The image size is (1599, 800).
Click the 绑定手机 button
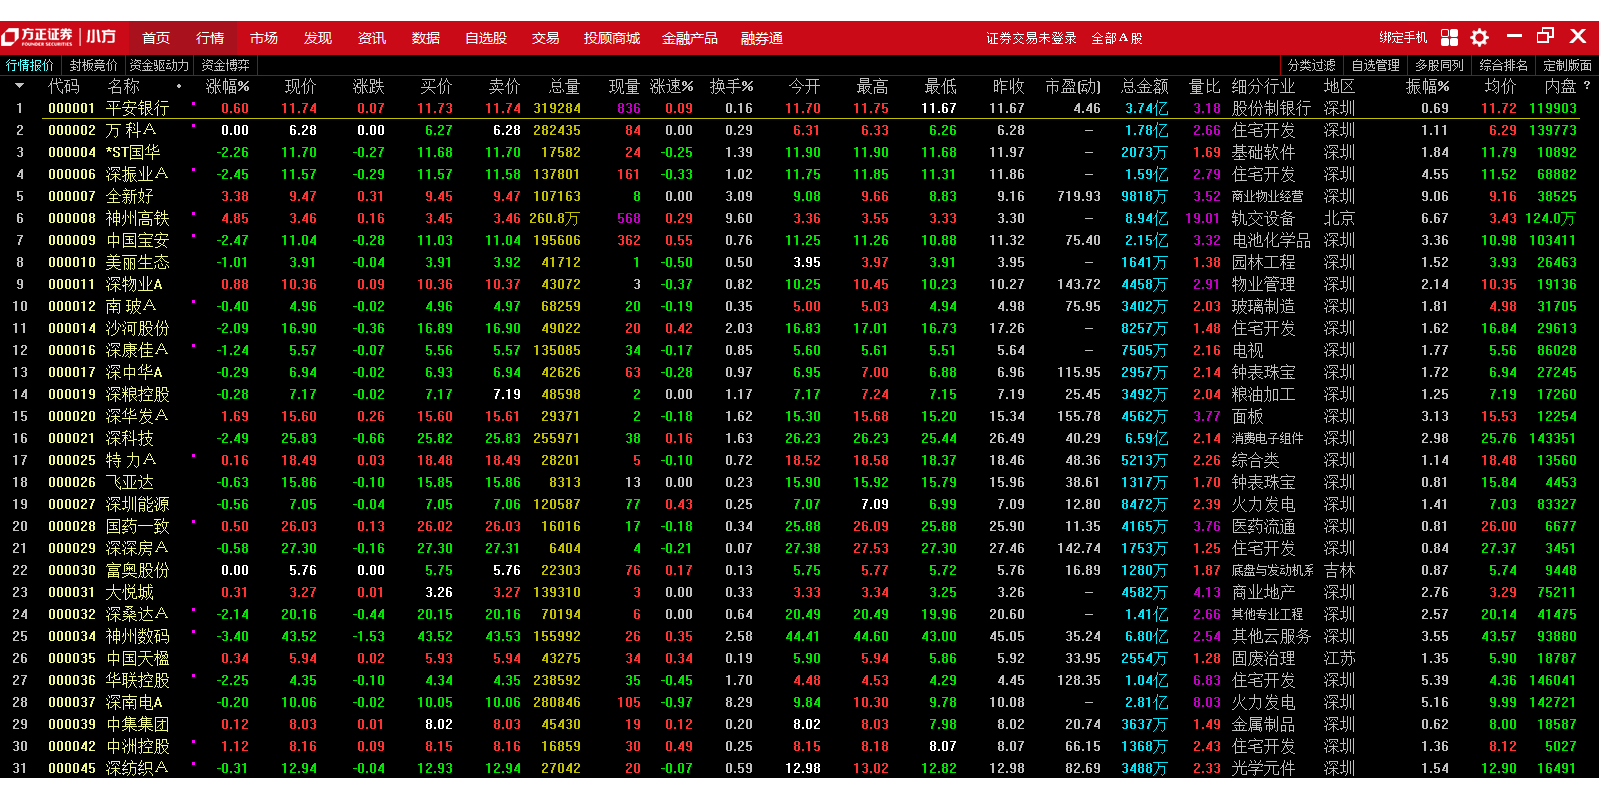(x=1403, y=38)
